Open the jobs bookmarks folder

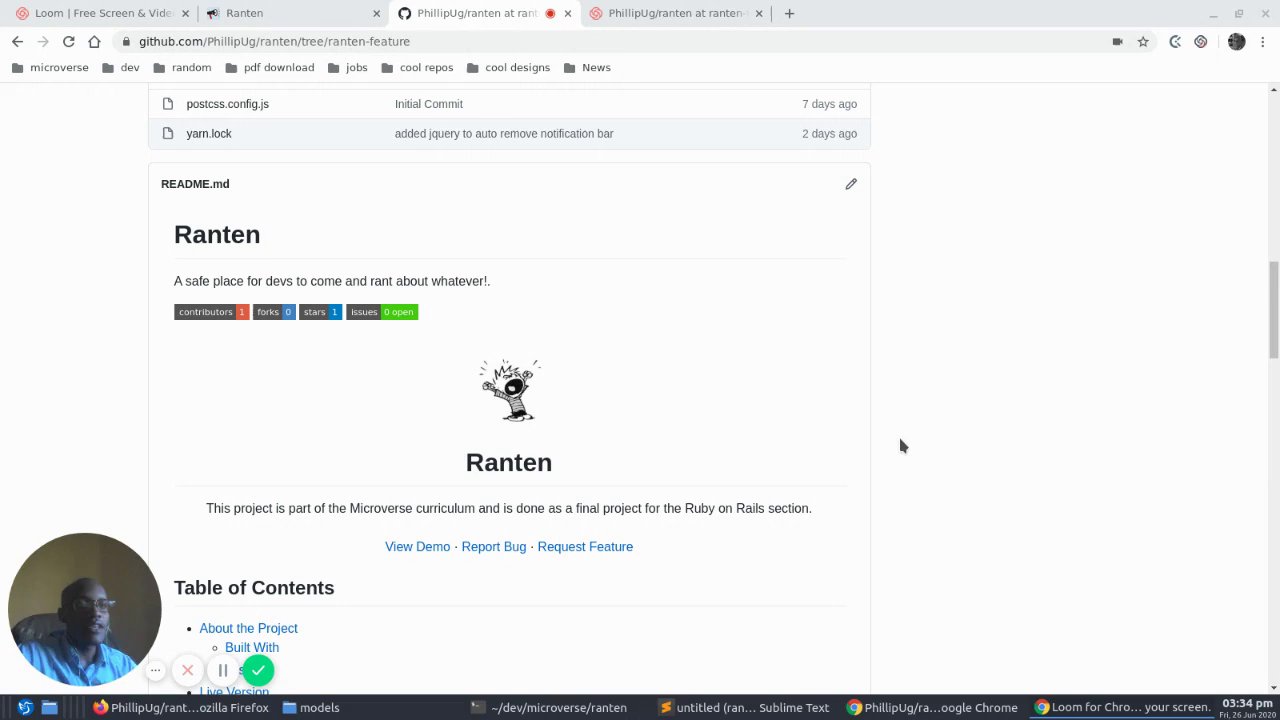coord(347,67)
